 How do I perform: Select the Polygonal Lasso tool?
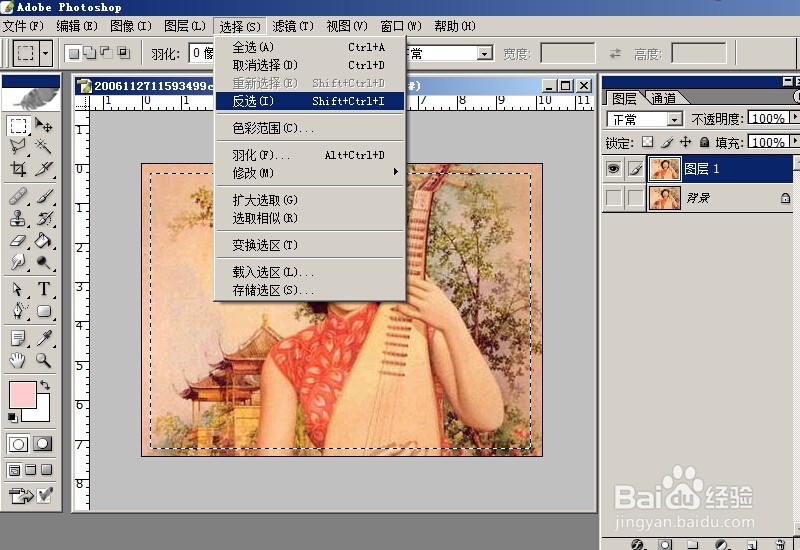pyautogui.click(x=18, y=147)
